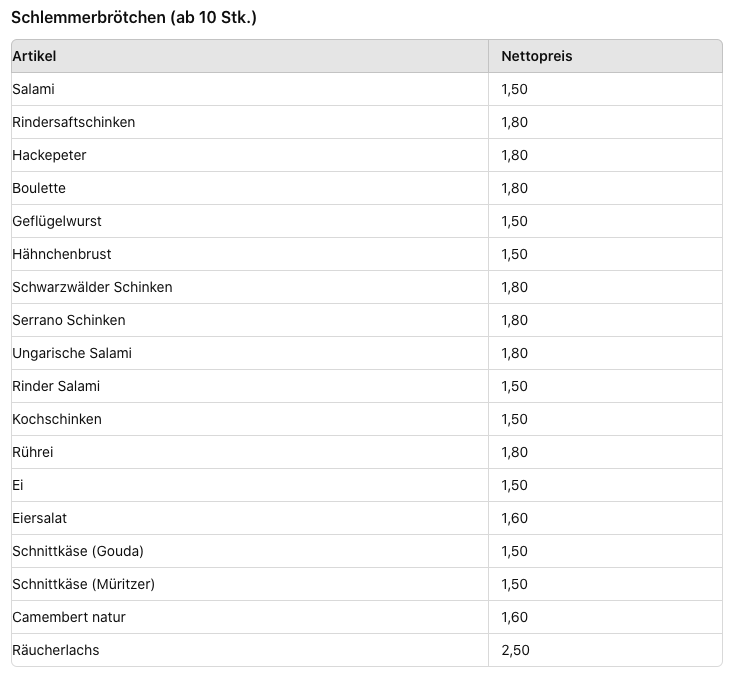The image size is (736, 678).
Task: Select the Ungarische Salami cell
Action: 72,353
